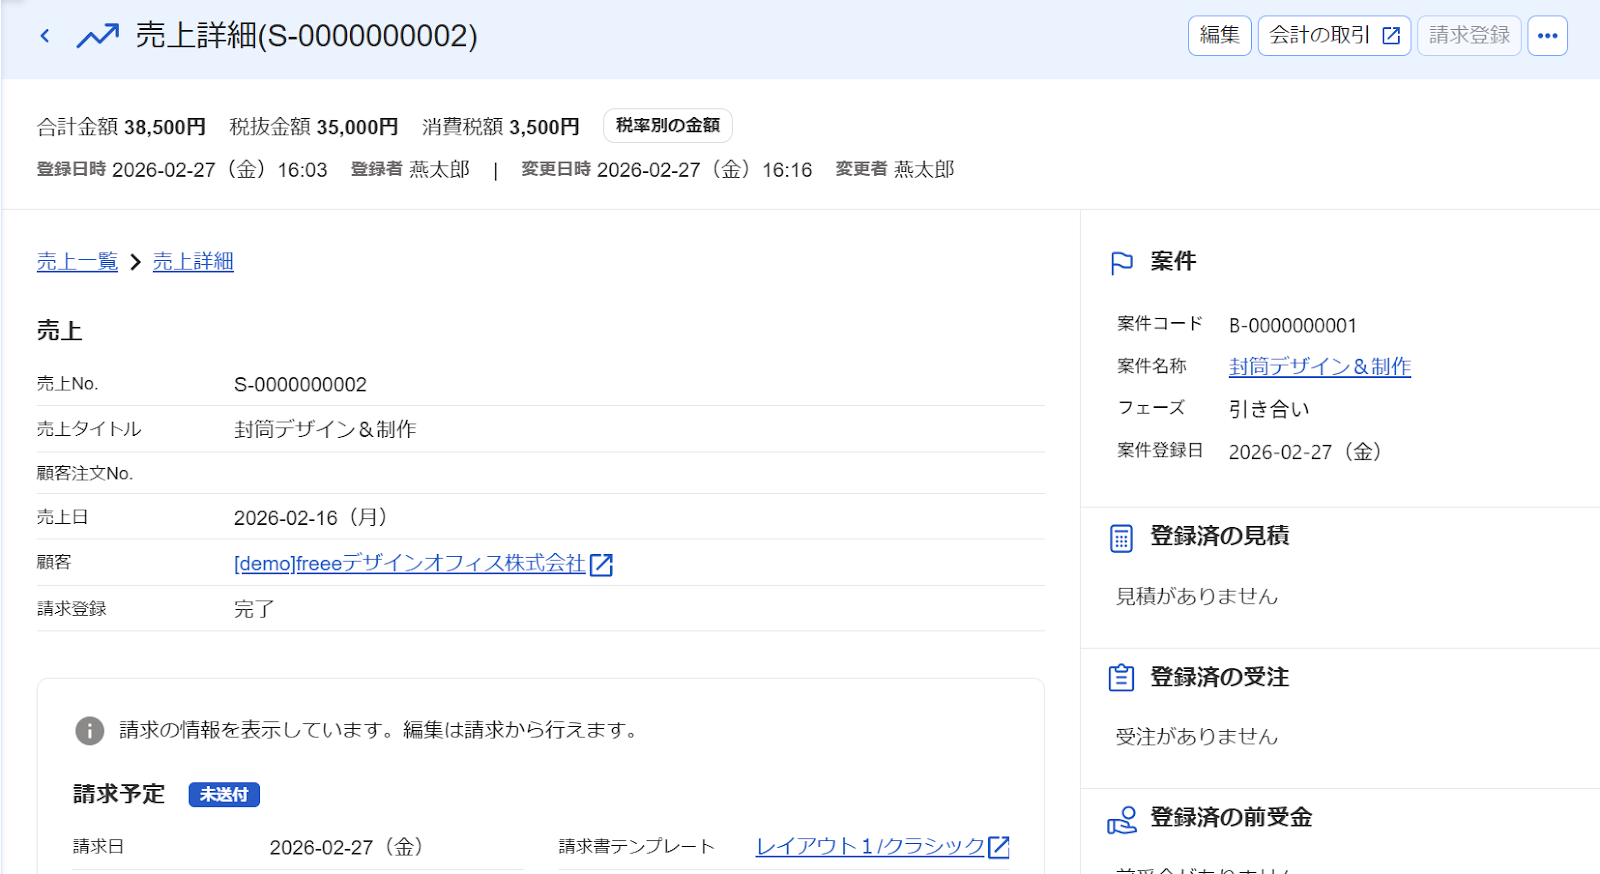Open the three-dots more options menu
Screen dimensions: 1600x874
click(x=1547, y=36)
